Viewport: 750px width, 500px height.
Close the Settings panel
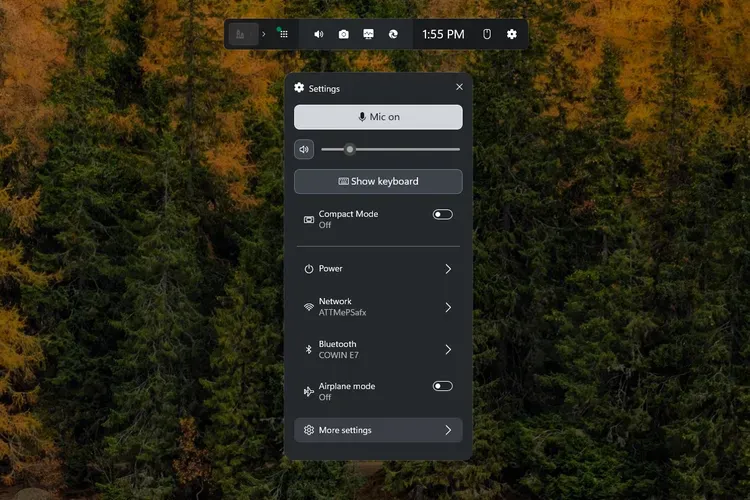coord(460,88)
